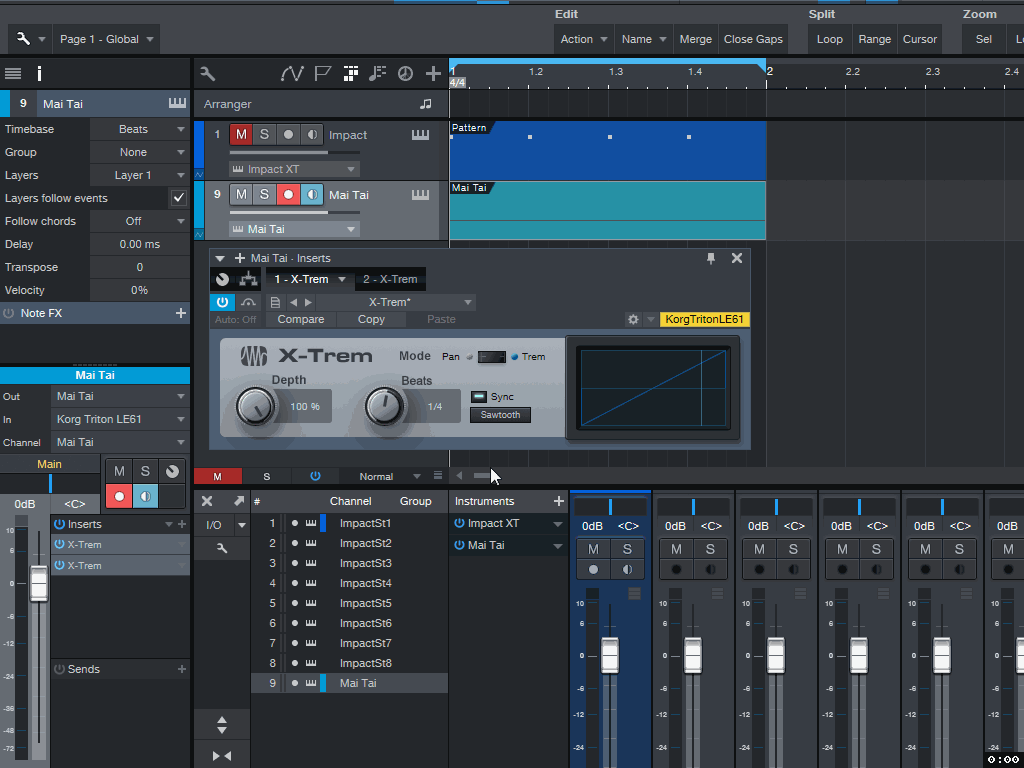Screen dimensions: 1024x768
Task: Toggle the Layers follow events checkbox
Action: pos(179,198)
